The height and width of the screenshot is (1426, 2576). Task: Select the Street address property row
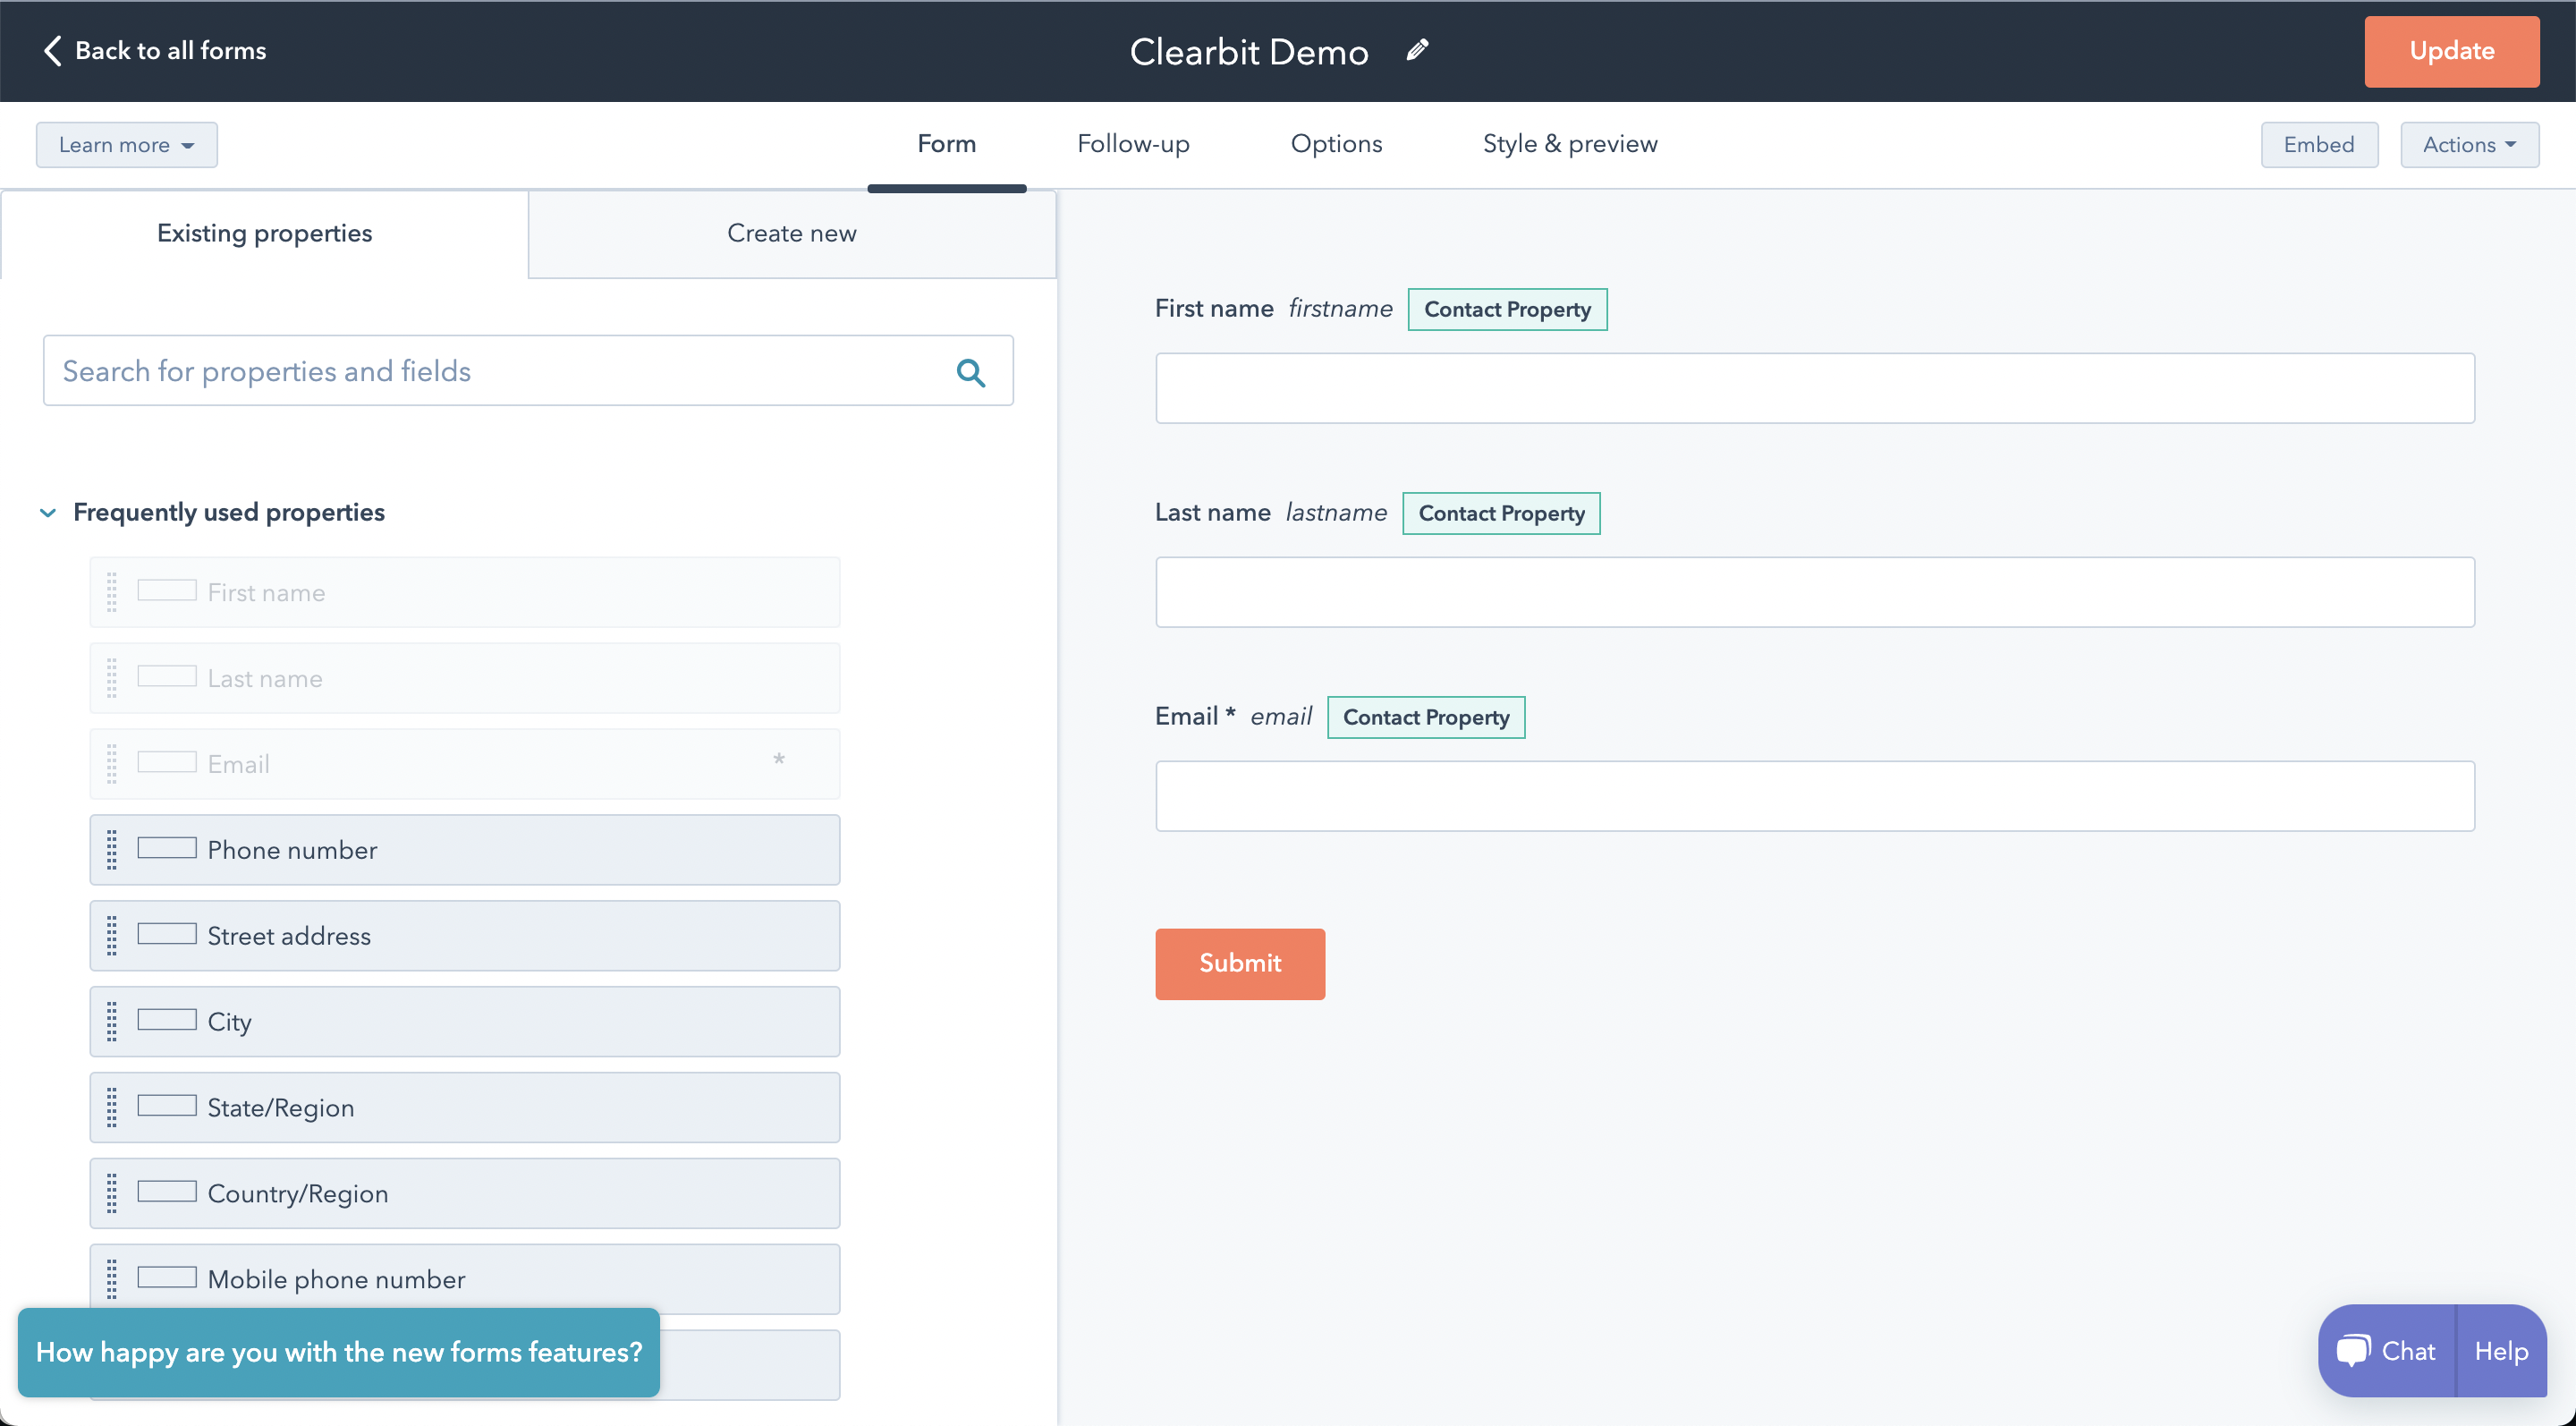coord(465,936)
